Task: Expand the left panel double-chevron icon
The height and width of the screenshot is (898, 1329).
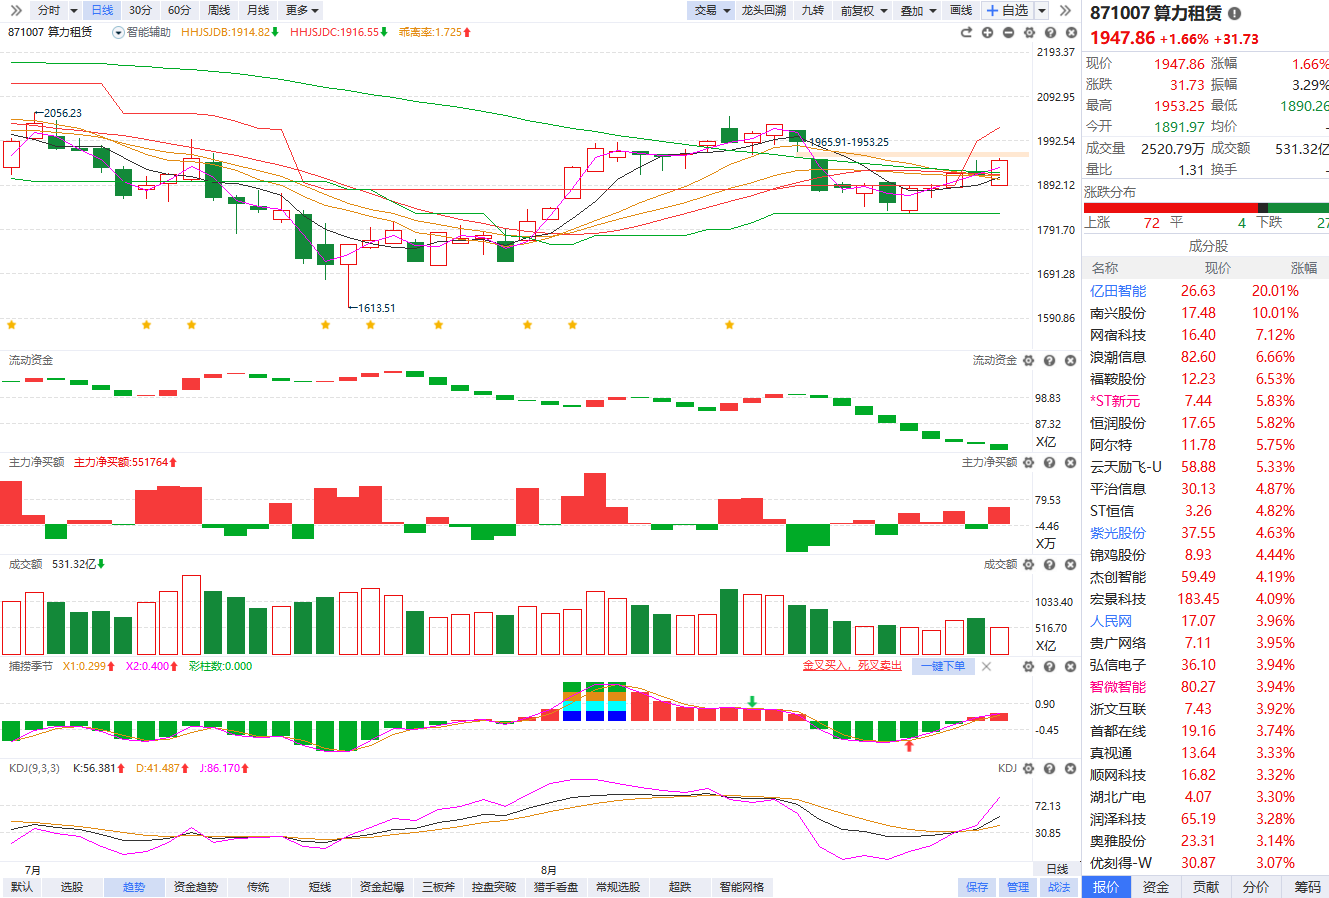Action: click(x=16, y=10)
